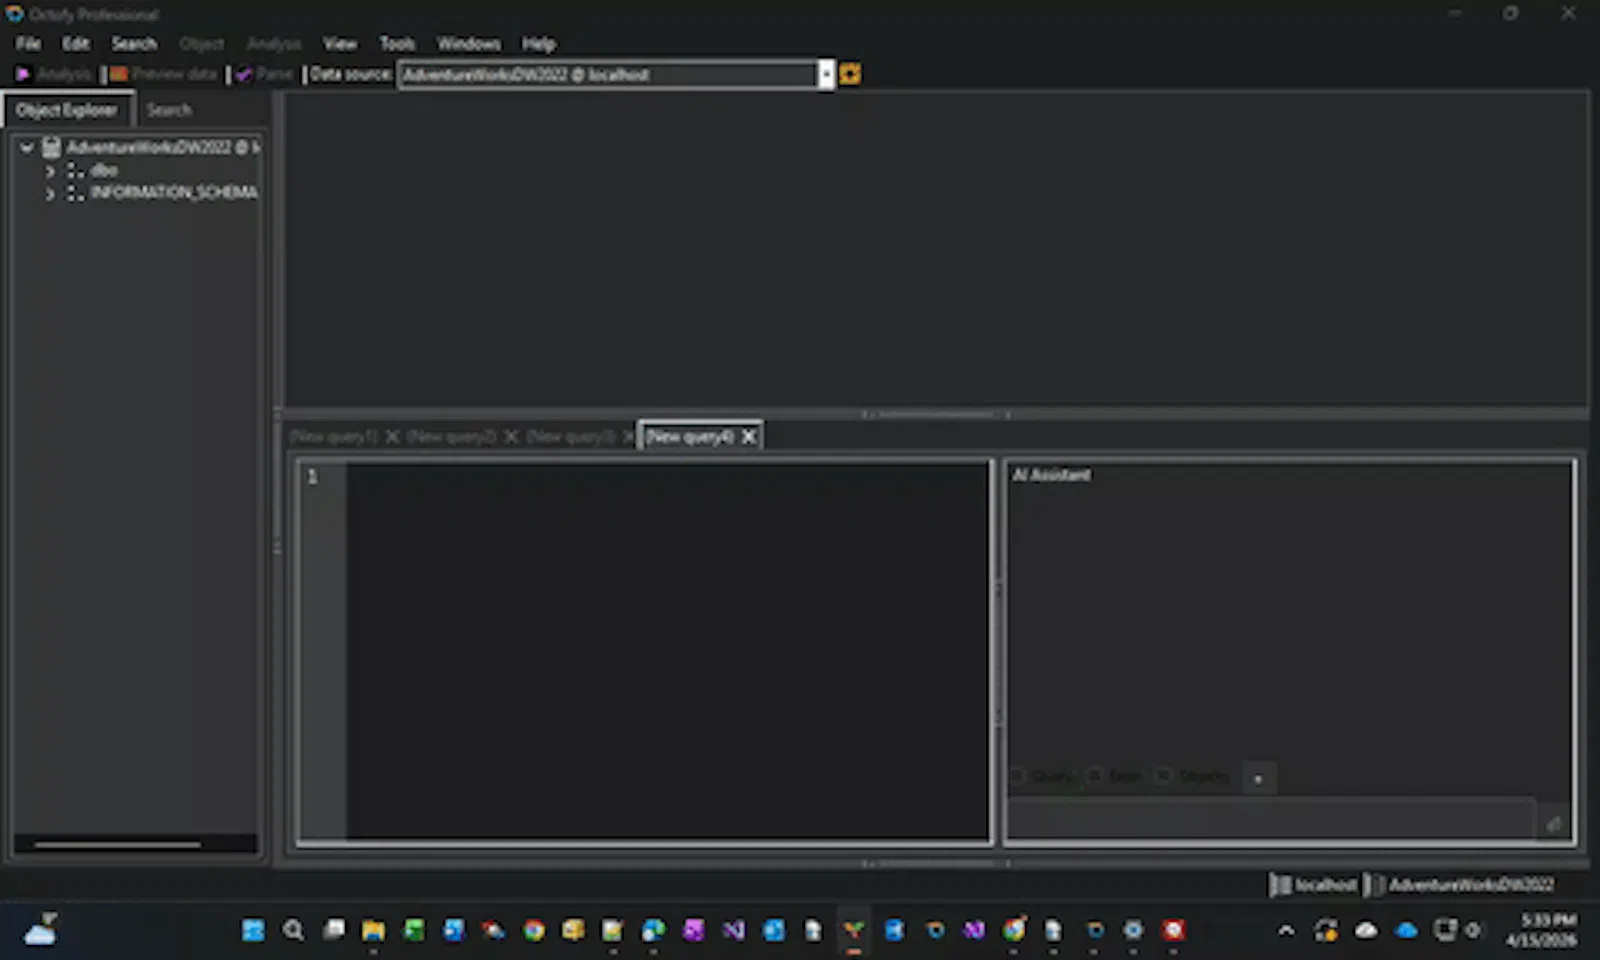This screenshot has width=1600, height=960.
Task: Open the taskbar clock and date
Action: pos(1542,930)
